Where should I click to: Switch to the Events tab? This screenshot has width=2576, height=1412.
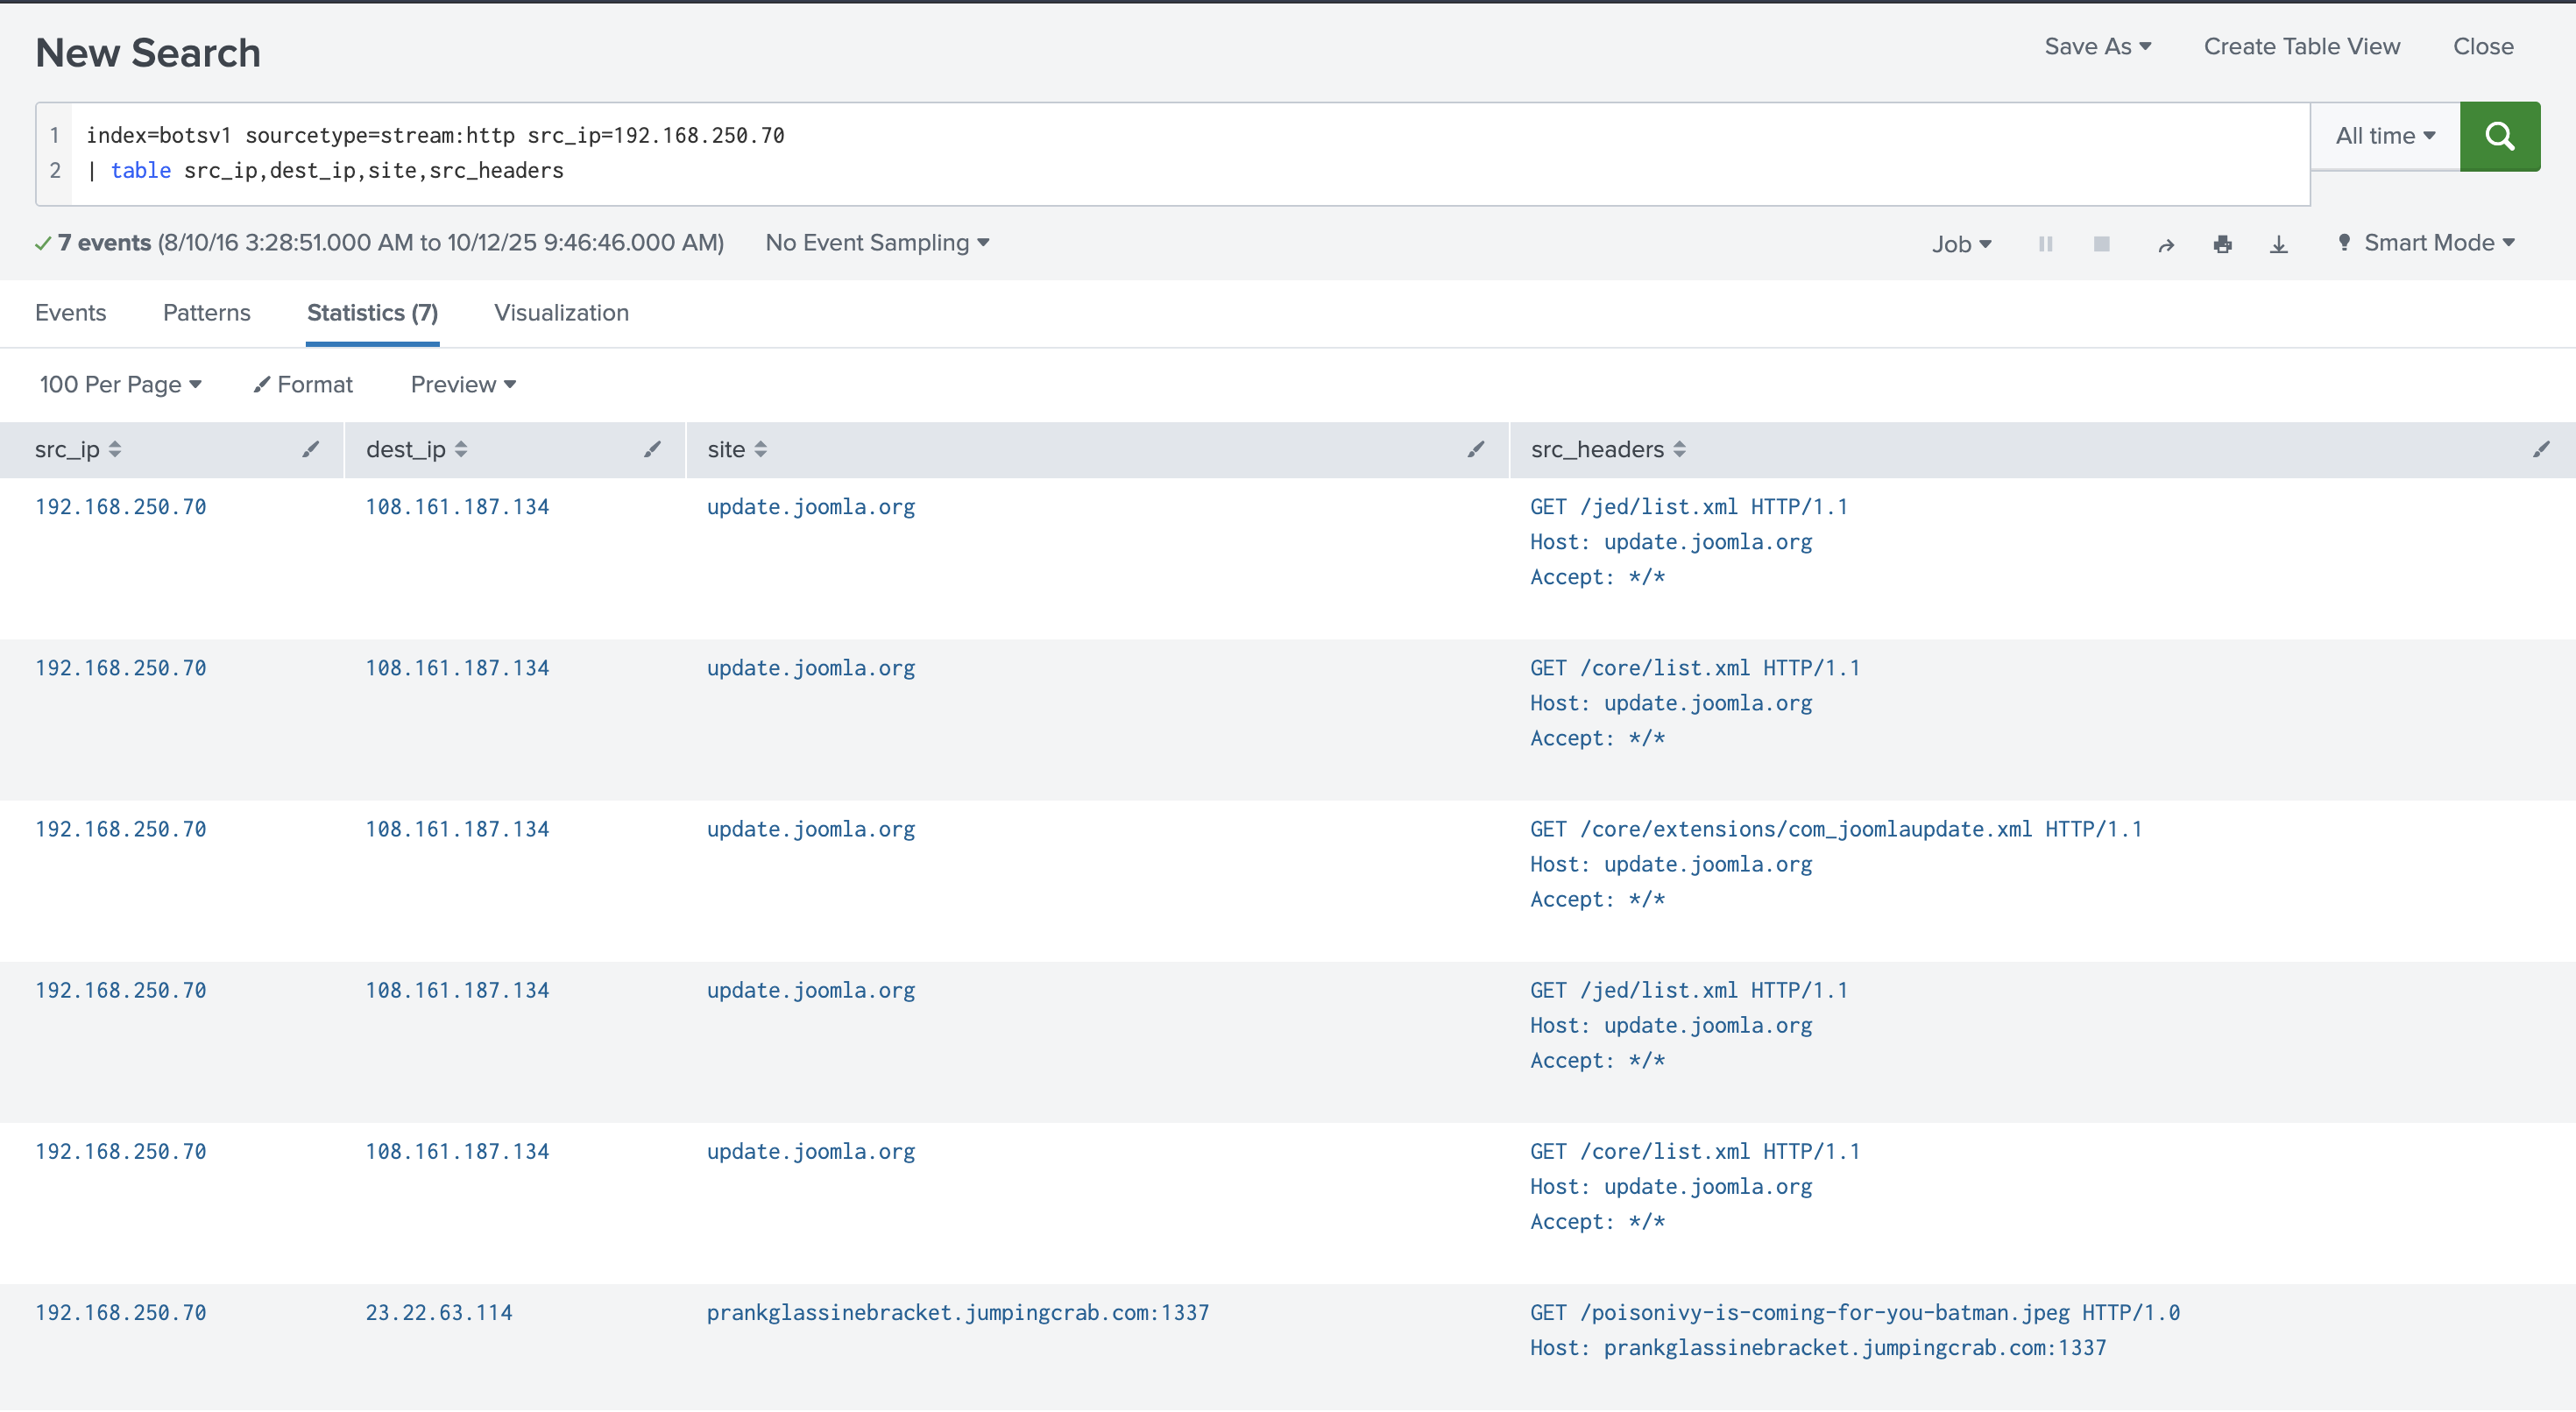click(x=70, y=313)
